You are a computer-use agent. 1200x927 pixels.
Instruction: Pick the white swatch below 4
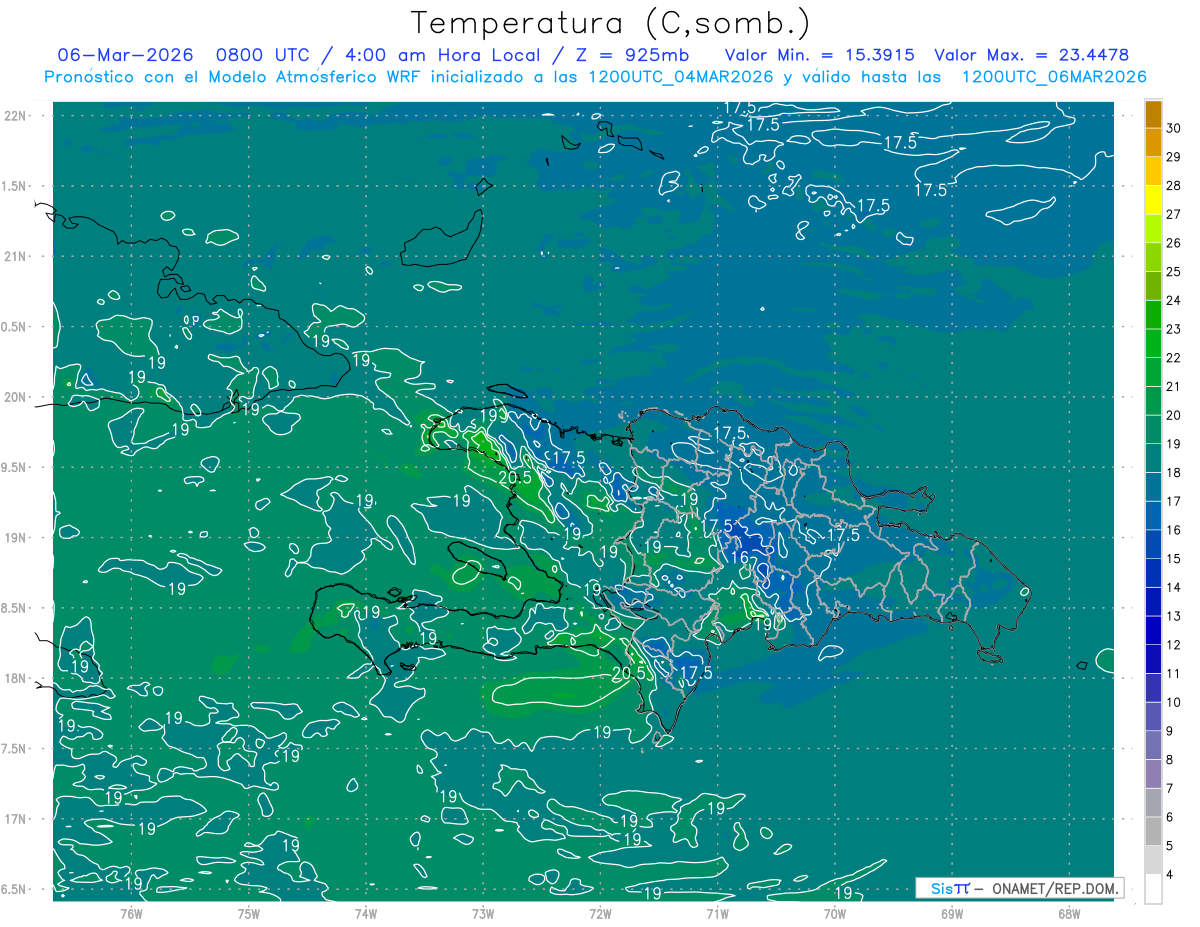[1153, 889]
